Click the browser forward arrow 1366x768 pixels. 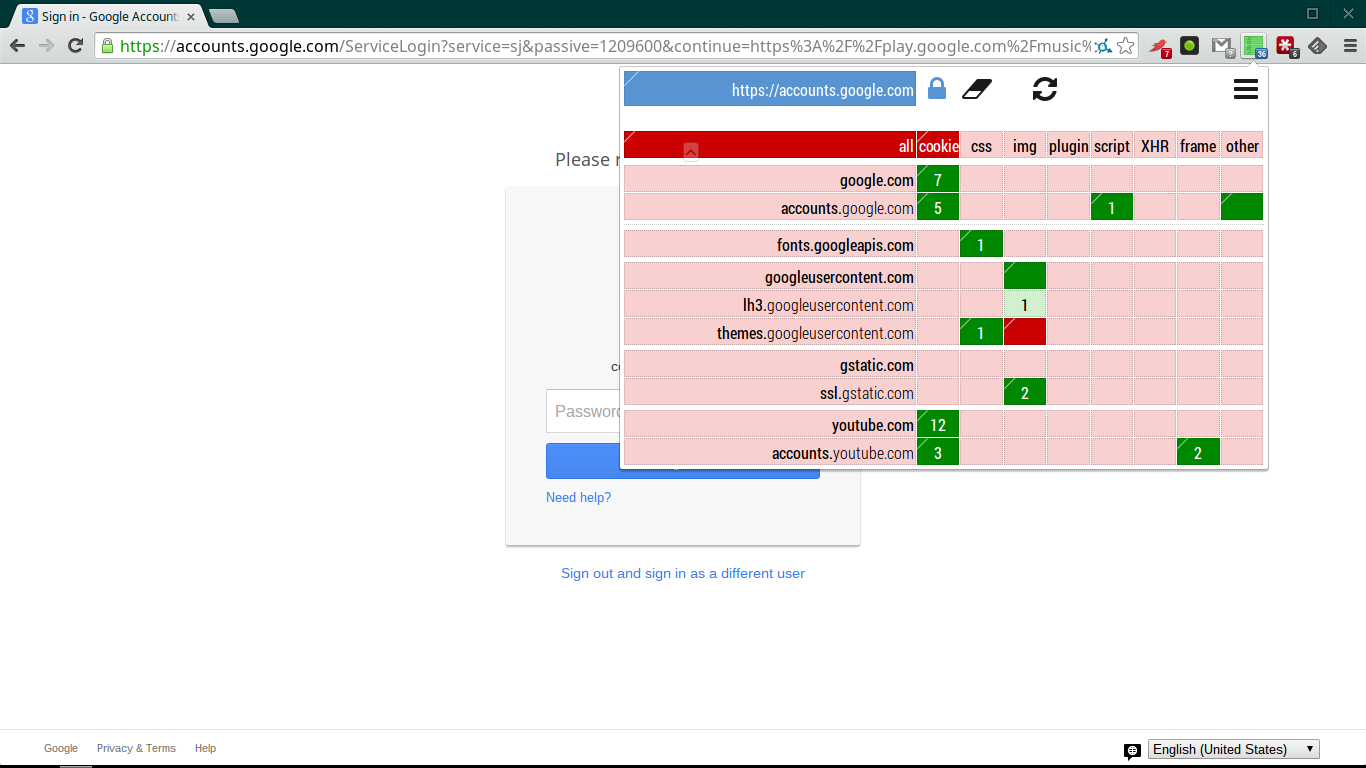click(46, 46)
